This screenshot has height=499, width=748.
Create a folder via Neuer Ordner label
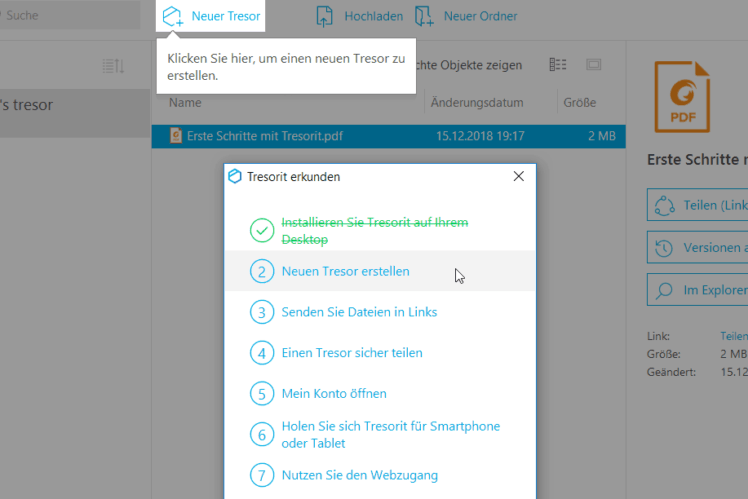point(480,16)
